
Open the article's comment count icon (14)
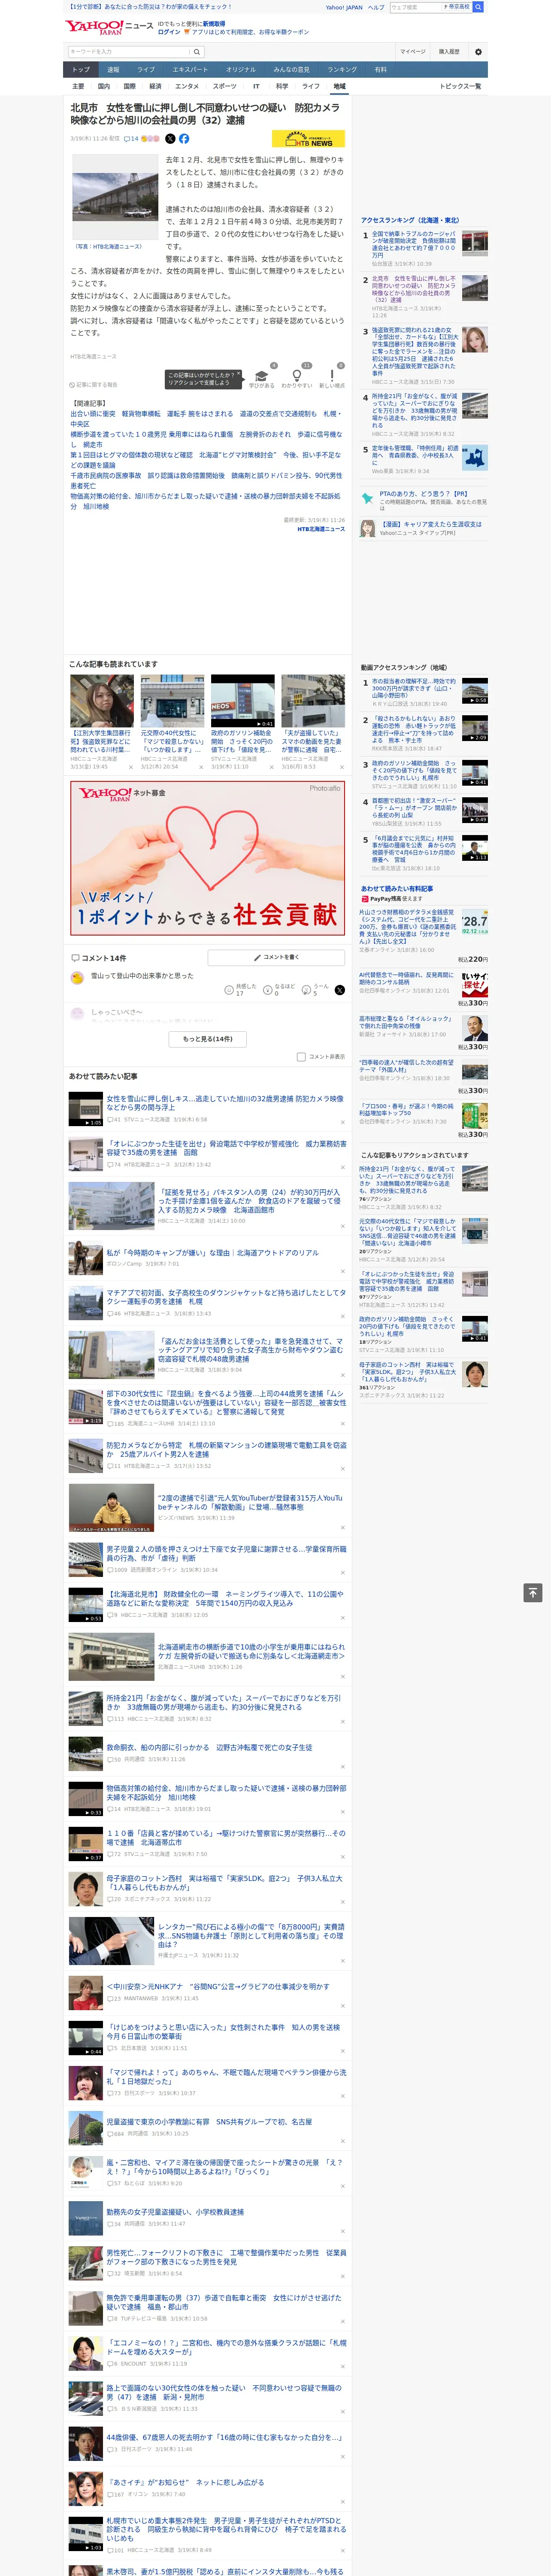tap(131, 139)
